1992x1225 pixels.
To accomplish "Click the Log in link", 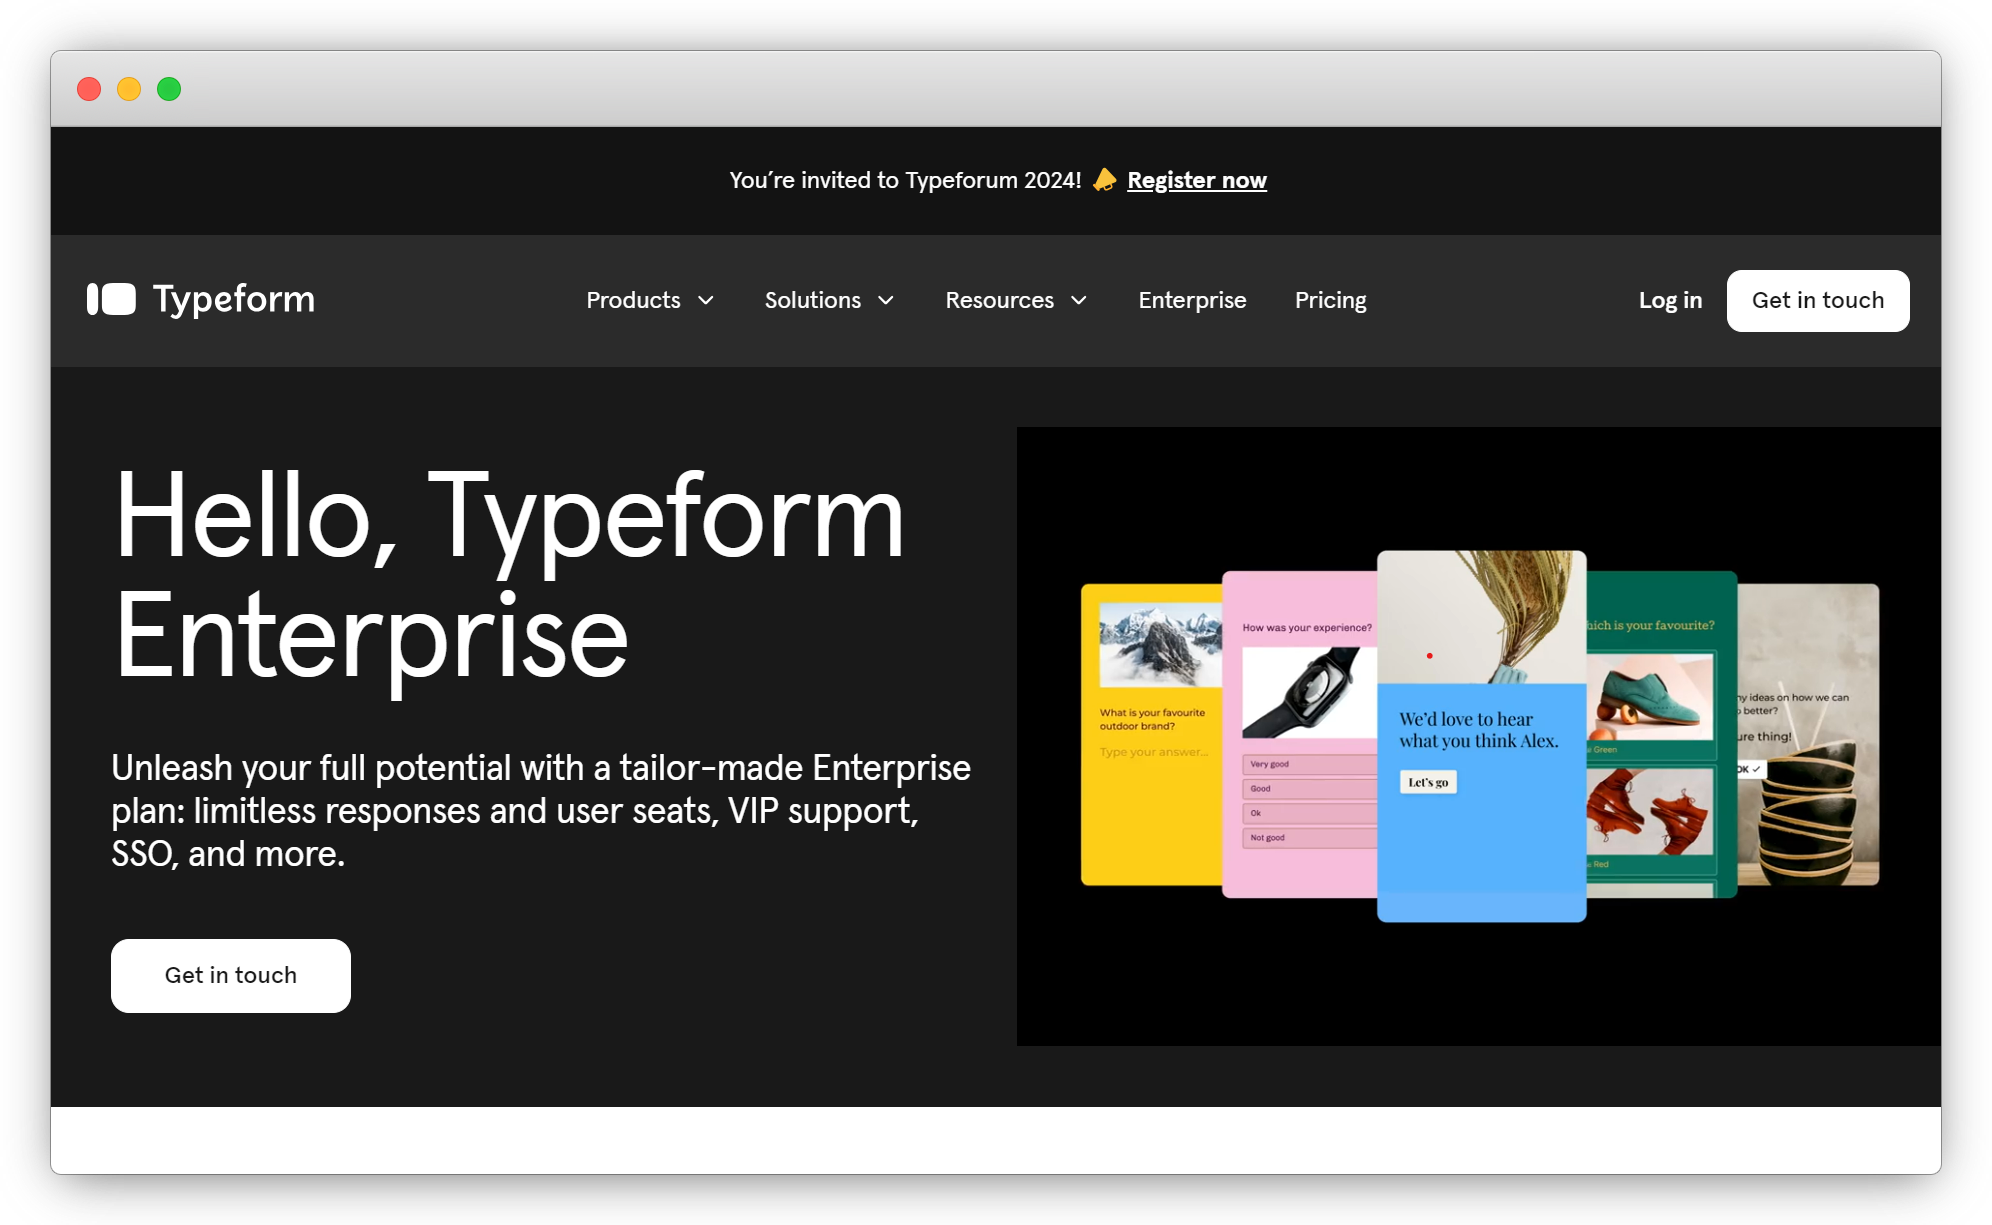I will click(1670, 300).
